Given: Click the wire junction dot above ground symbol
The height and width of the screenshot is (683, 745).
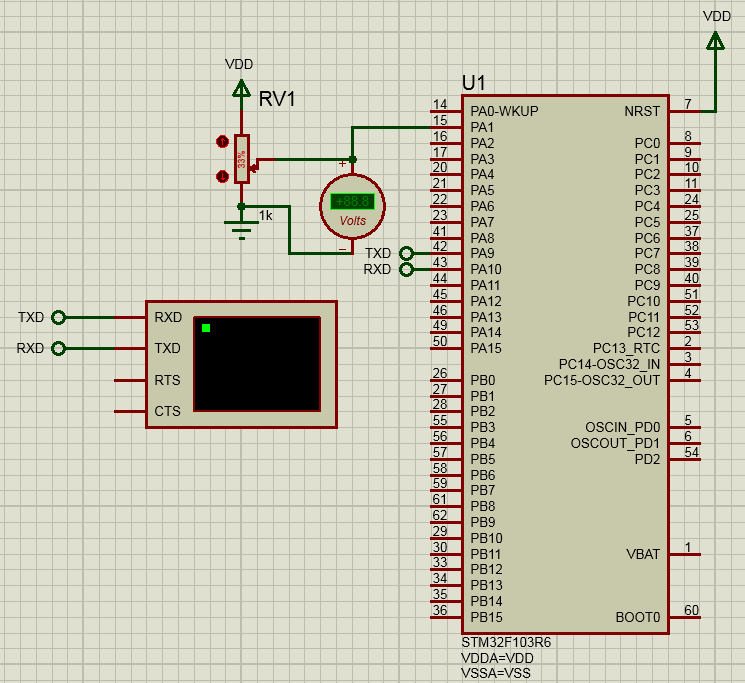Looking at the screenshot, I should [241, 206].
